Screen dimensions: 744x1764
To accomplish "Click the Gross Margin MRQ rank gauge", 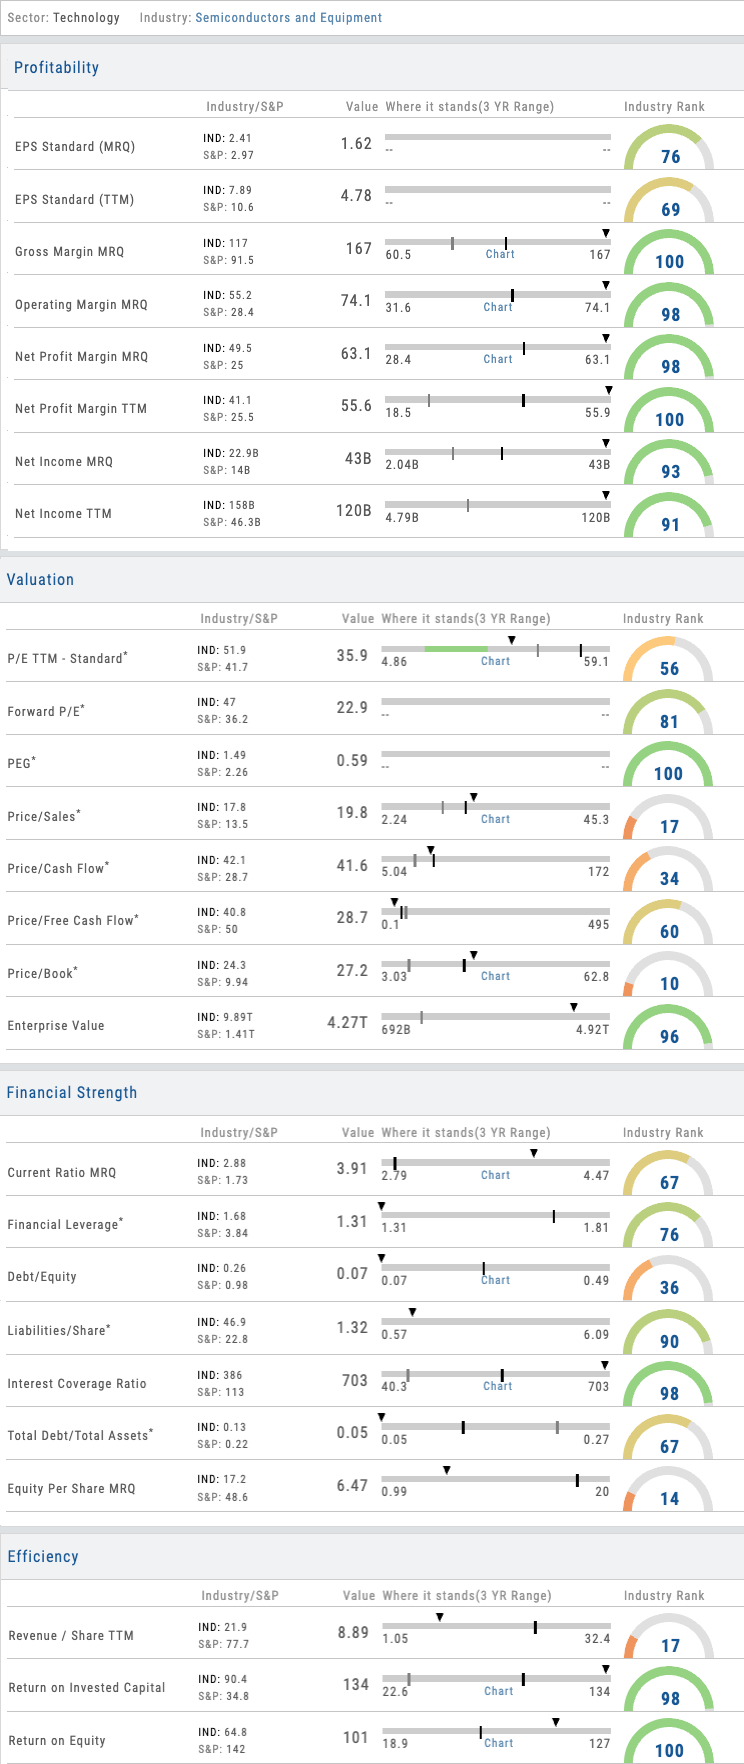I will 669,254.
